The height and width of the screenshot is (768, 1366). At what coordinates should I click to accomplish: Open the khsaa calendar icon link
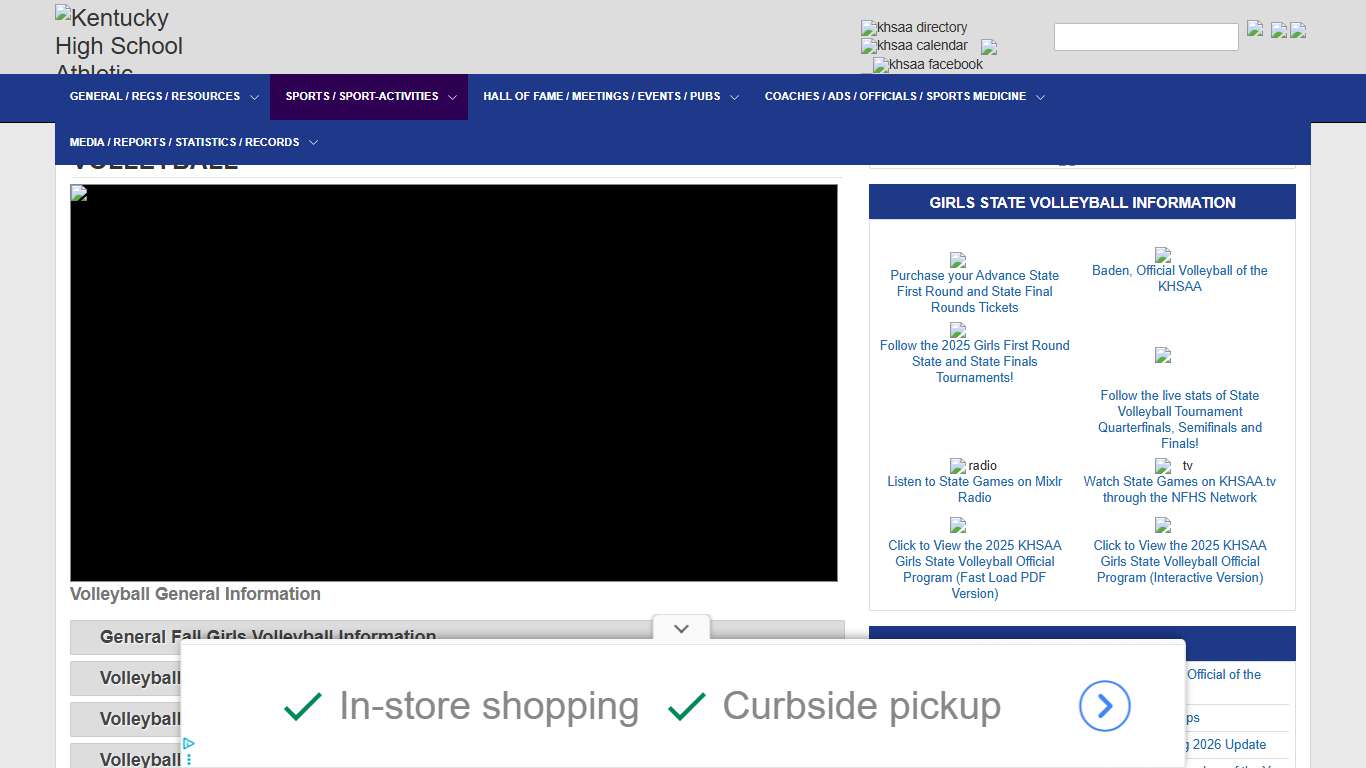(x=914, y=46)
